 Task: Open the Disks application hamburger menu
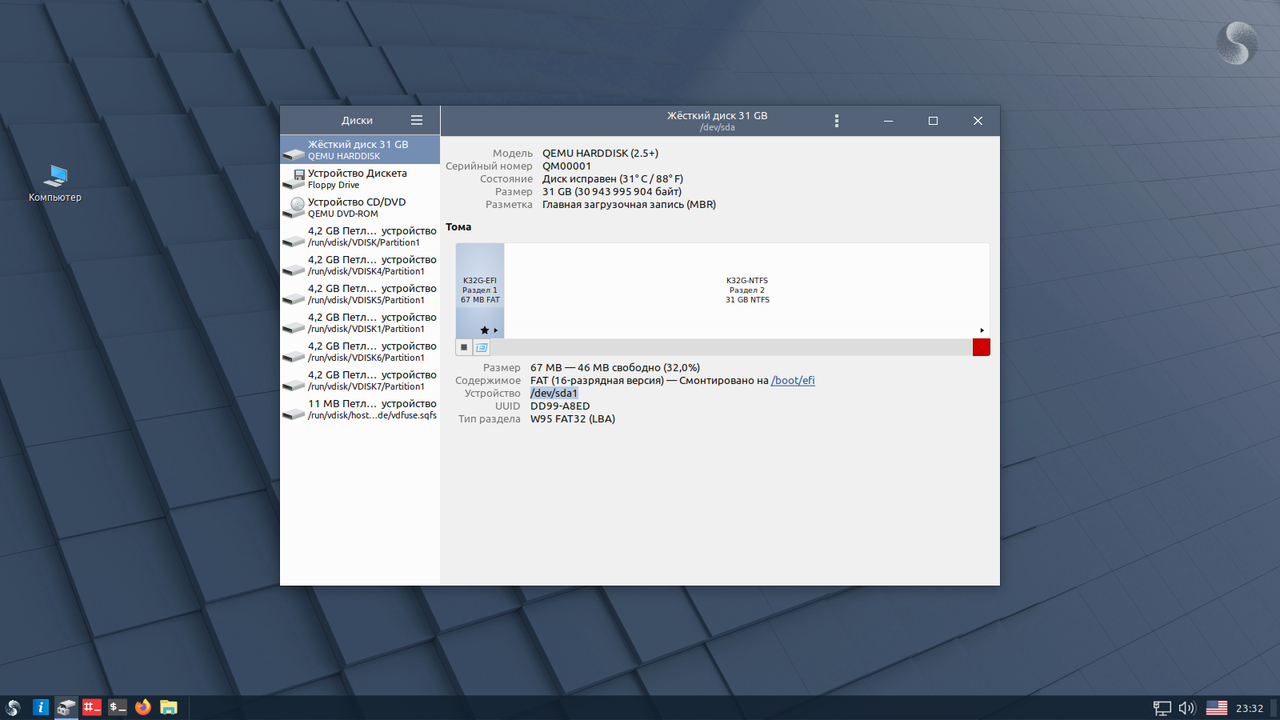[417, 120]
